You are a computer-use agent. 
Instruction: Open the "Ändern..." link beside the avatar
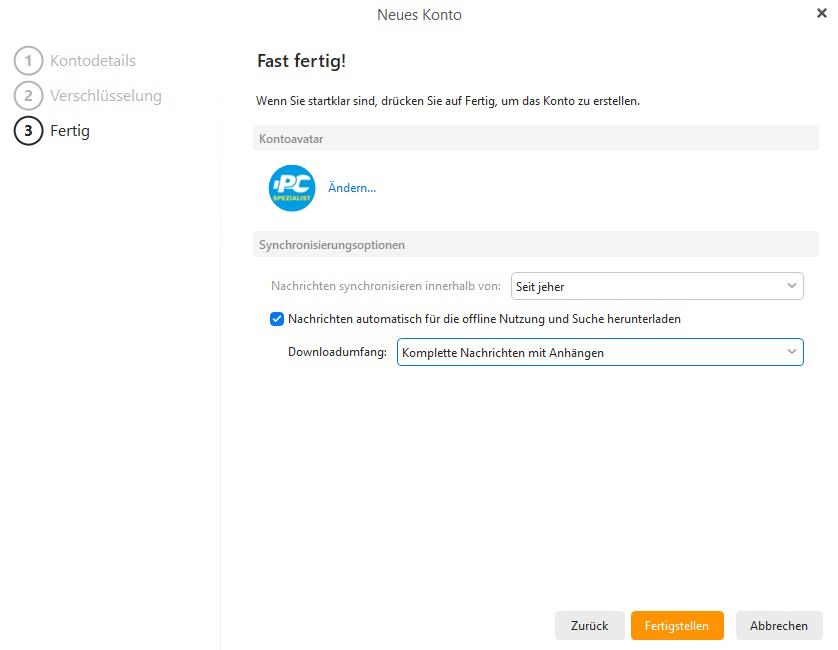[x=351, y=188]
